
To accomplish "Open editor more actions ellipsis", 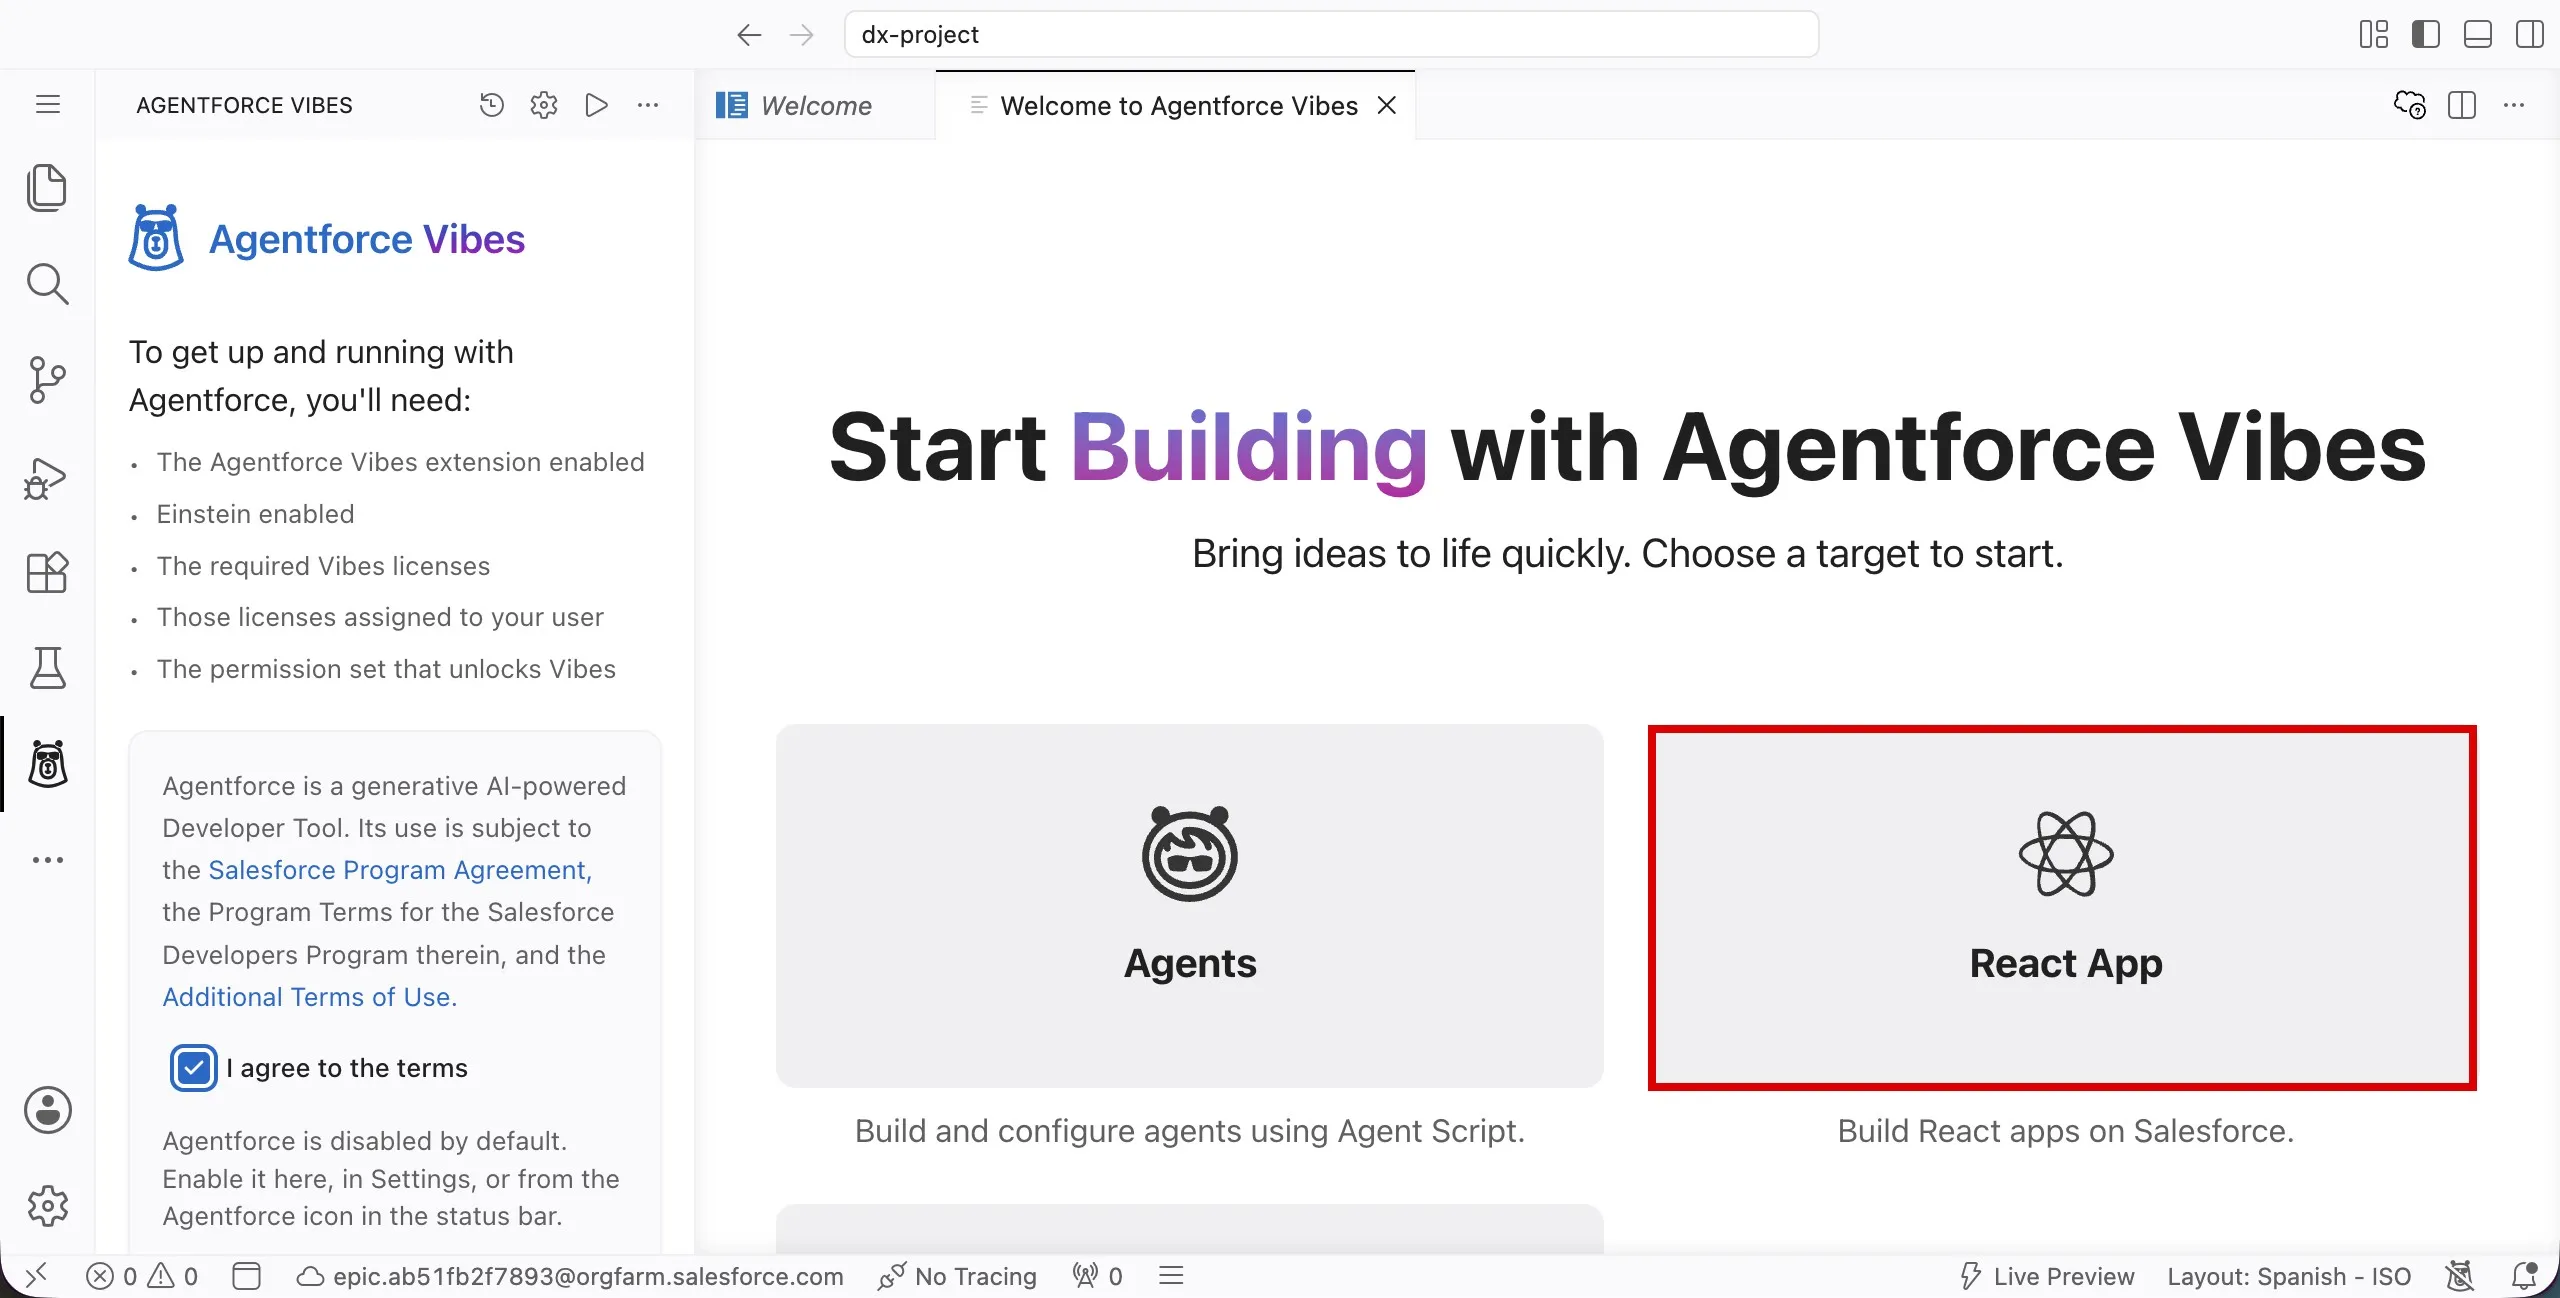I will [x=2514, y=105].
